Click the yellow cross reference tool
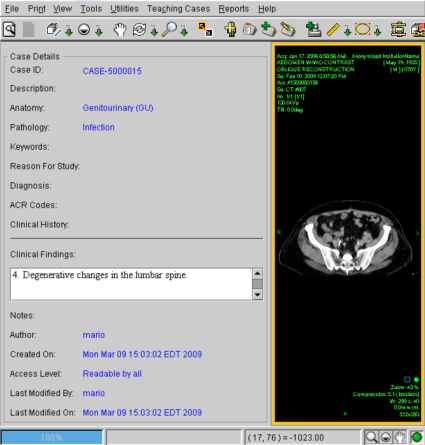This screenshot has width=425, height=445. tap(230, 29)
